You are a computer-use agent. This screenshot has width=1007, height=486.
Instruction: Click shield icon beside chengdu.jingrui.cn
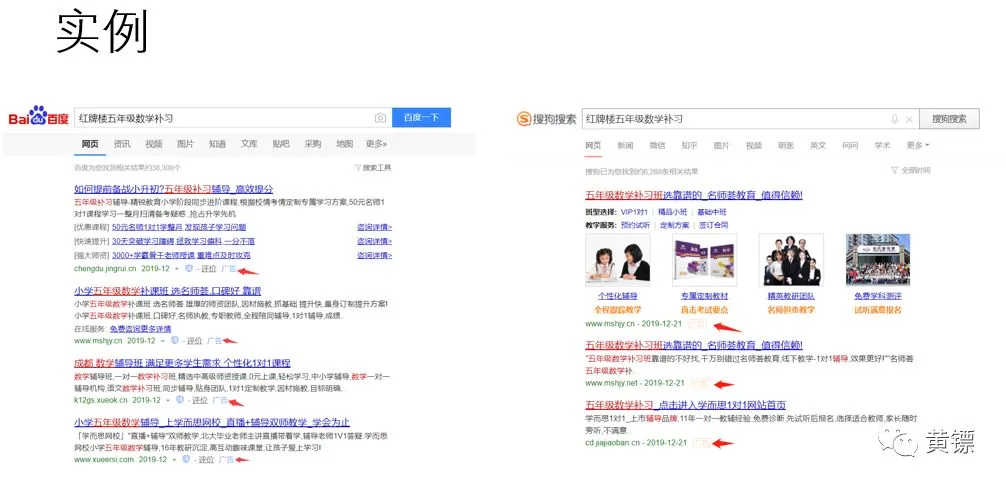coord(188,268)
